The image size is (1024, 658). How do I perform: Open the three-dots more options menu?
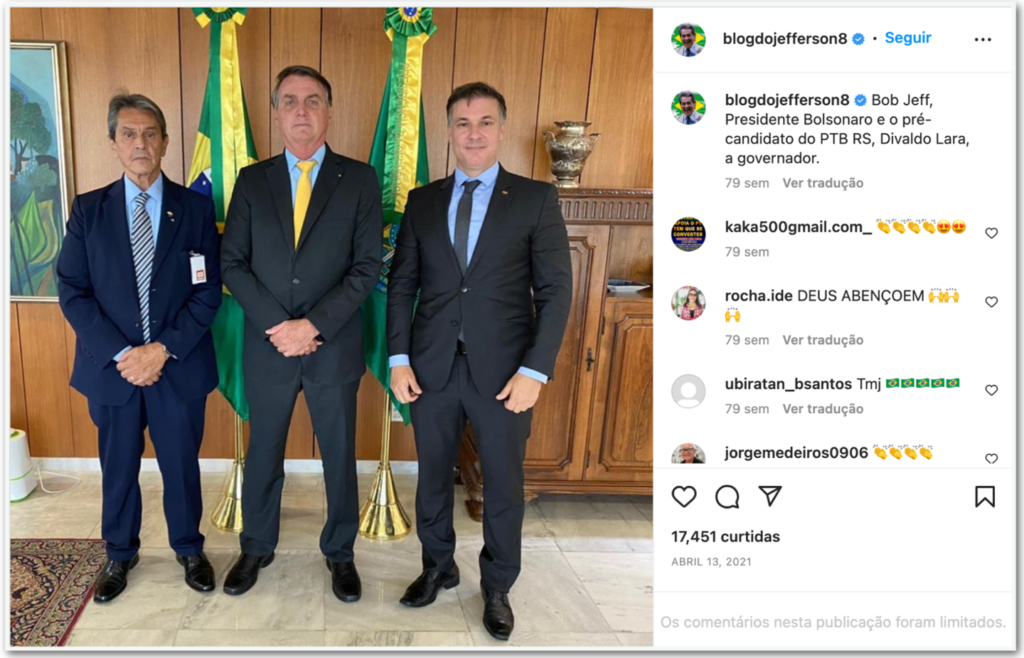tap(982, 40)
